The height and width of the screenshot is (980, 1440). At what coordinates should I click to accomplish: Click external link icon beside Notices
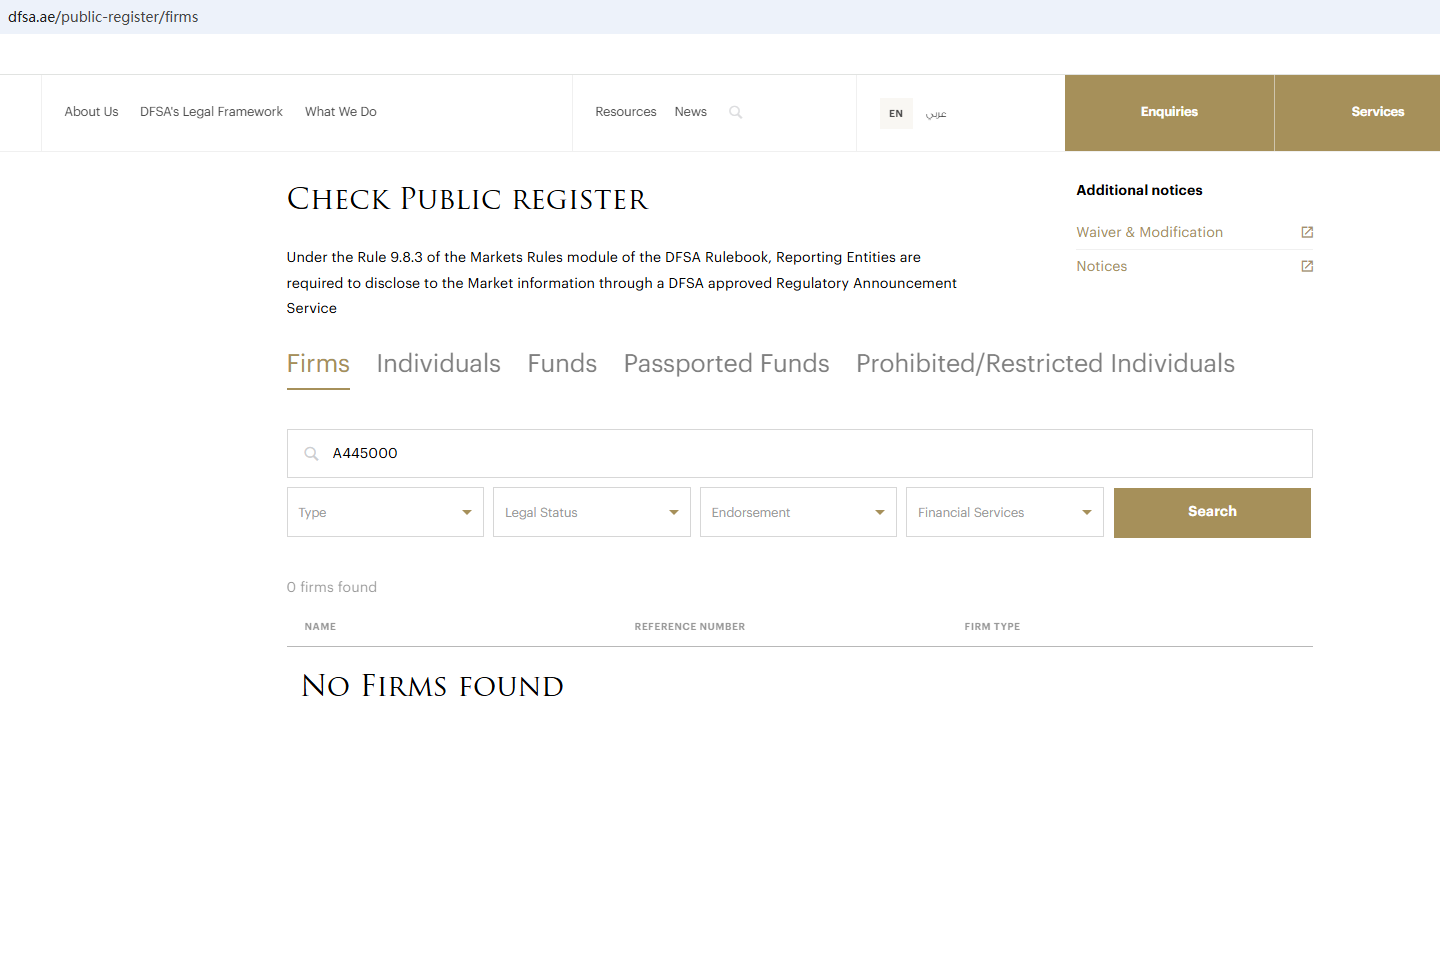tap(1306, 266)
